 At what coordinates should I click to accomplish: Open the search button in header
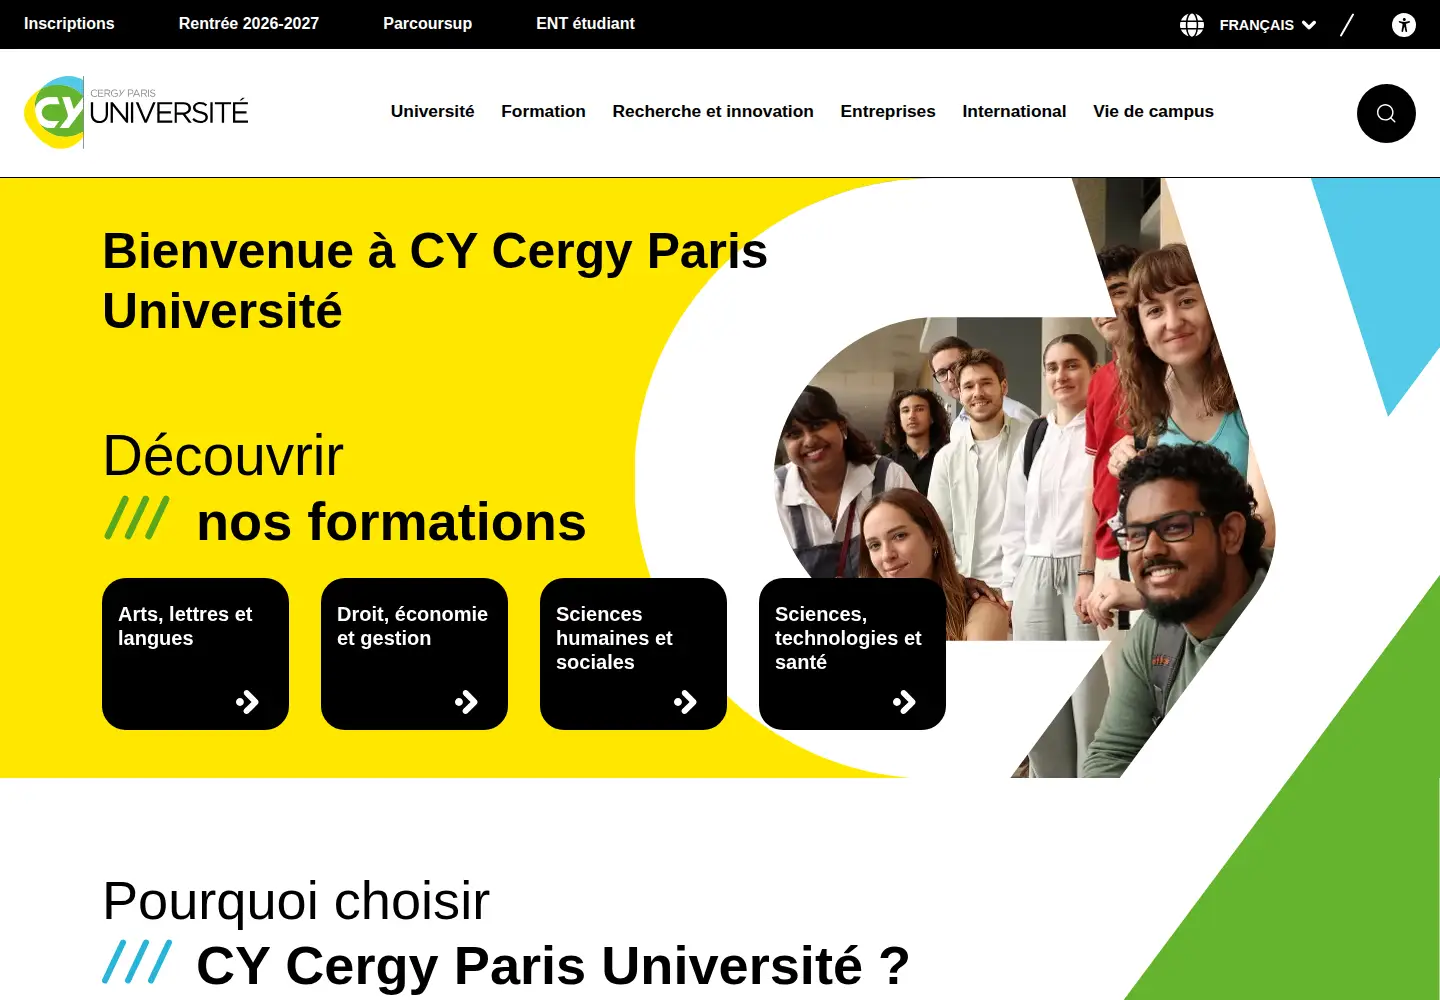click(x=1386, y=113)
